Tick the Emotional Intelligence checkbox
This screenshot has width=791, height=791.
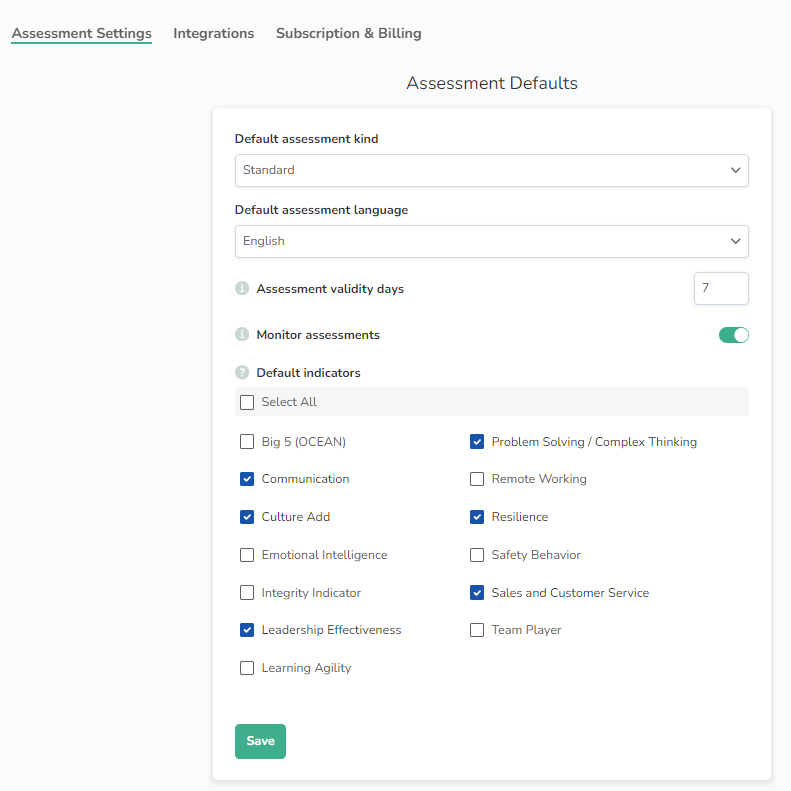click(247, 555)
